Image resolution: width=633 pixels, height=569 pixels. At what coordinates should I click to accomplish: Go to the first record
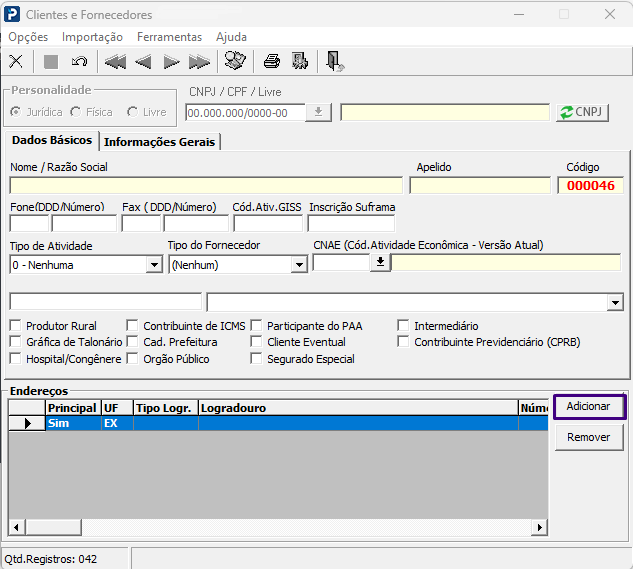(115, 62)
